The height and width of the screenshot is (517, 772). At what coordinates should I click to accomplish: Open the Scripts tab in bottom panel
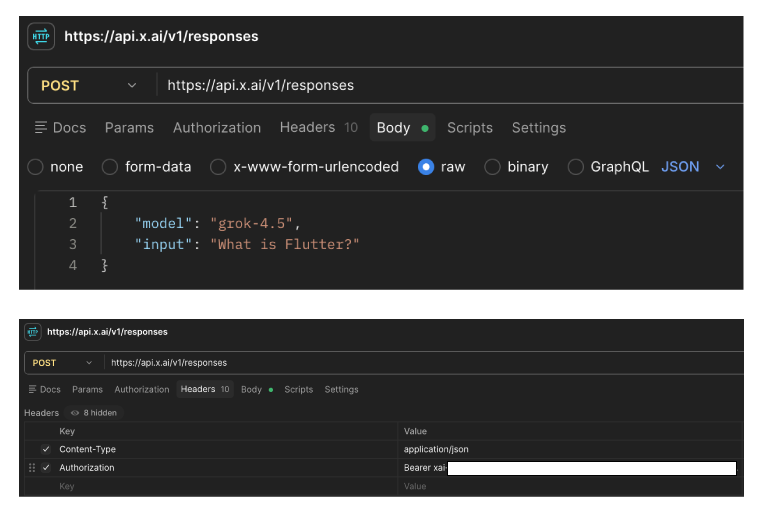click(x=298, y=389)
